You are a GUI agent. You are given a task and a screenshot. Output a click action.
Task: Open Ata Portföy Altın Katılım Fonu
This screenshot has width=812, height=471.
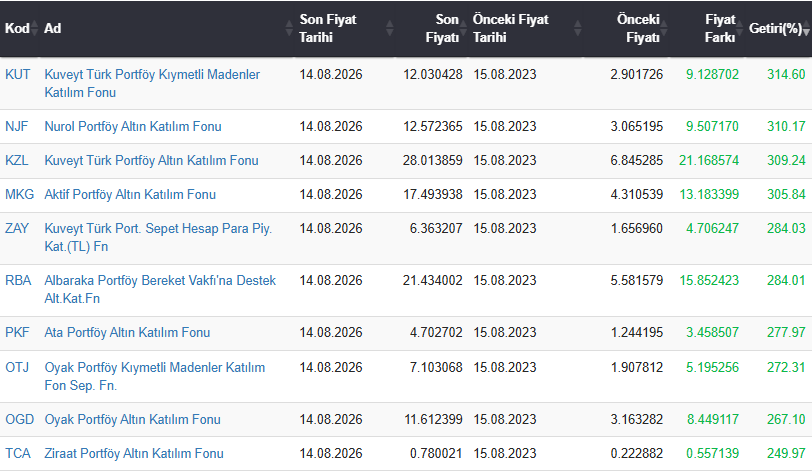click(127, 332)
